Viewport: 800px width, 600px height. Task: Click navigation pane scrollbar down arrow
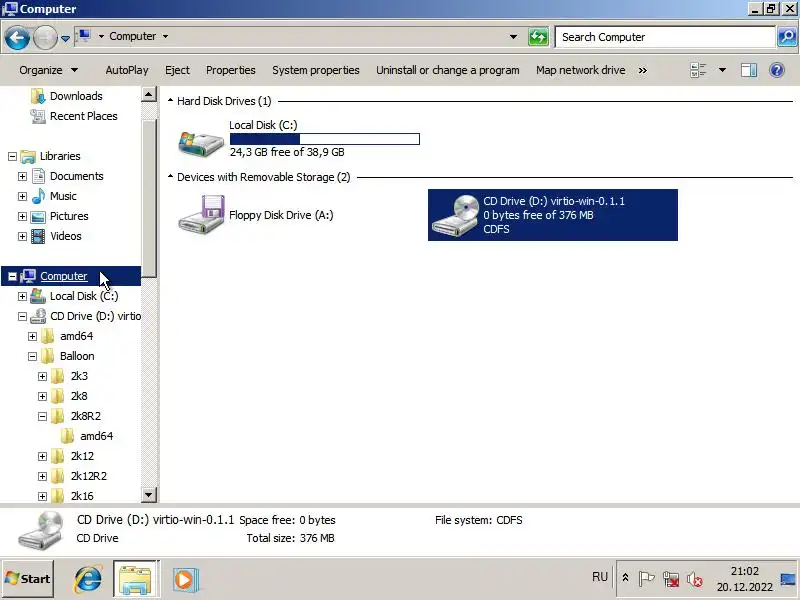pos(148,494)
